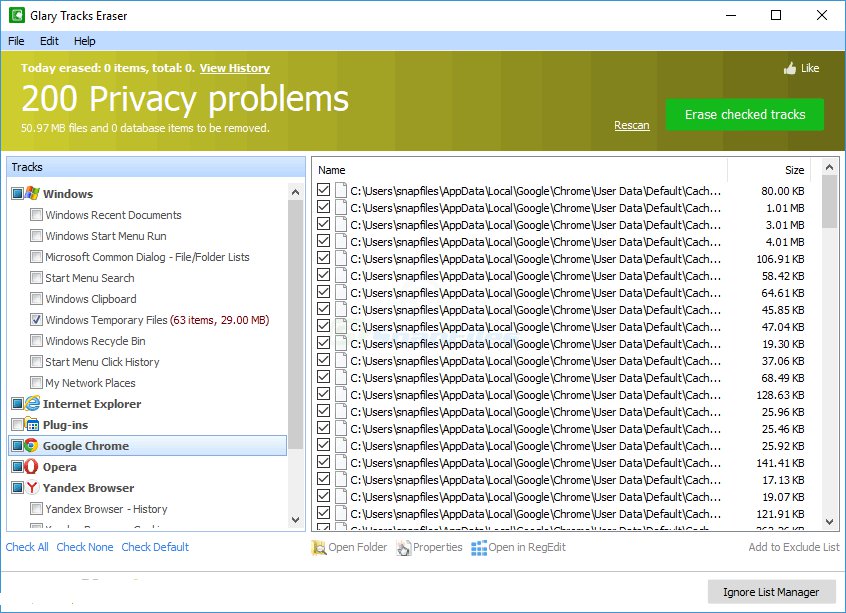Uncheck the 3.01 MB cache file
Screen dimensions: 846x613
(x=324, y=224)
